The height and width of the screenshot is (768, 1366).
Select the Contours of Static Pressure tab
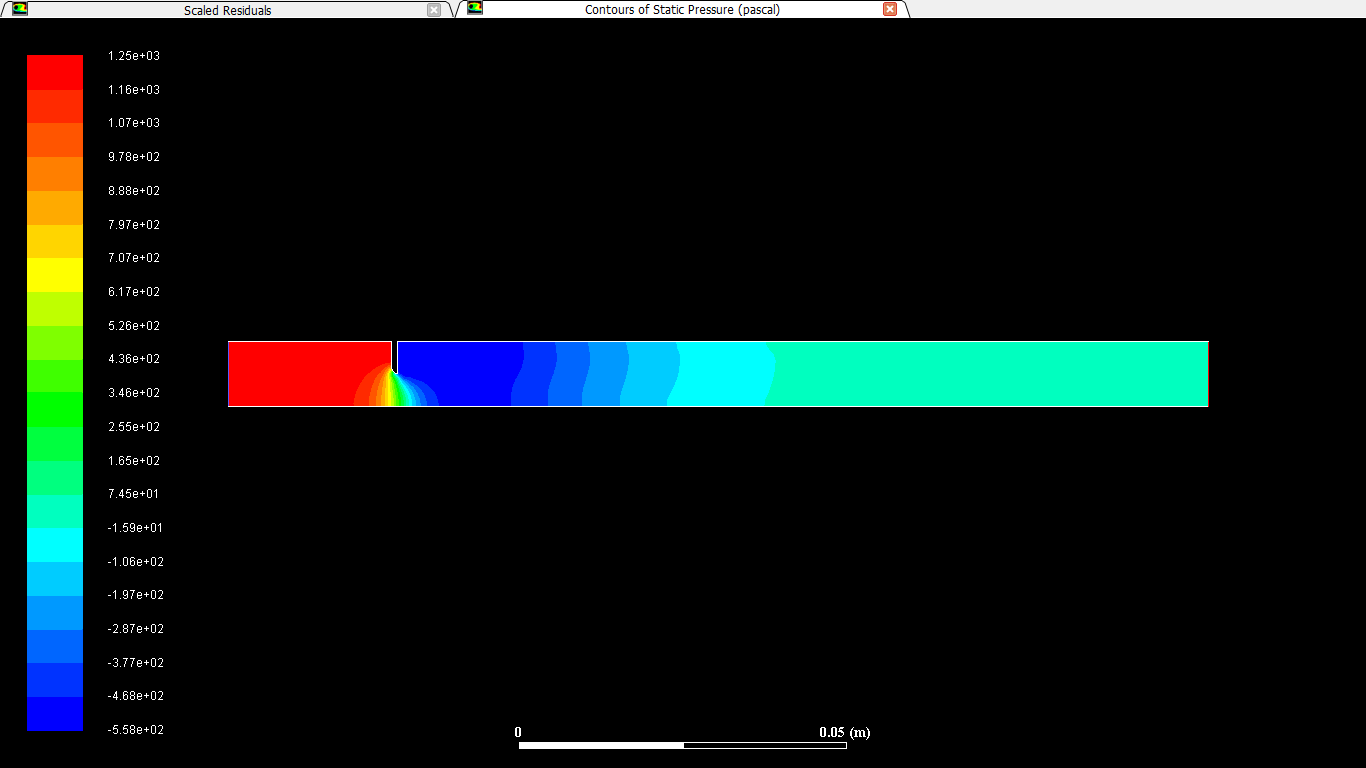tap(682, 9)
